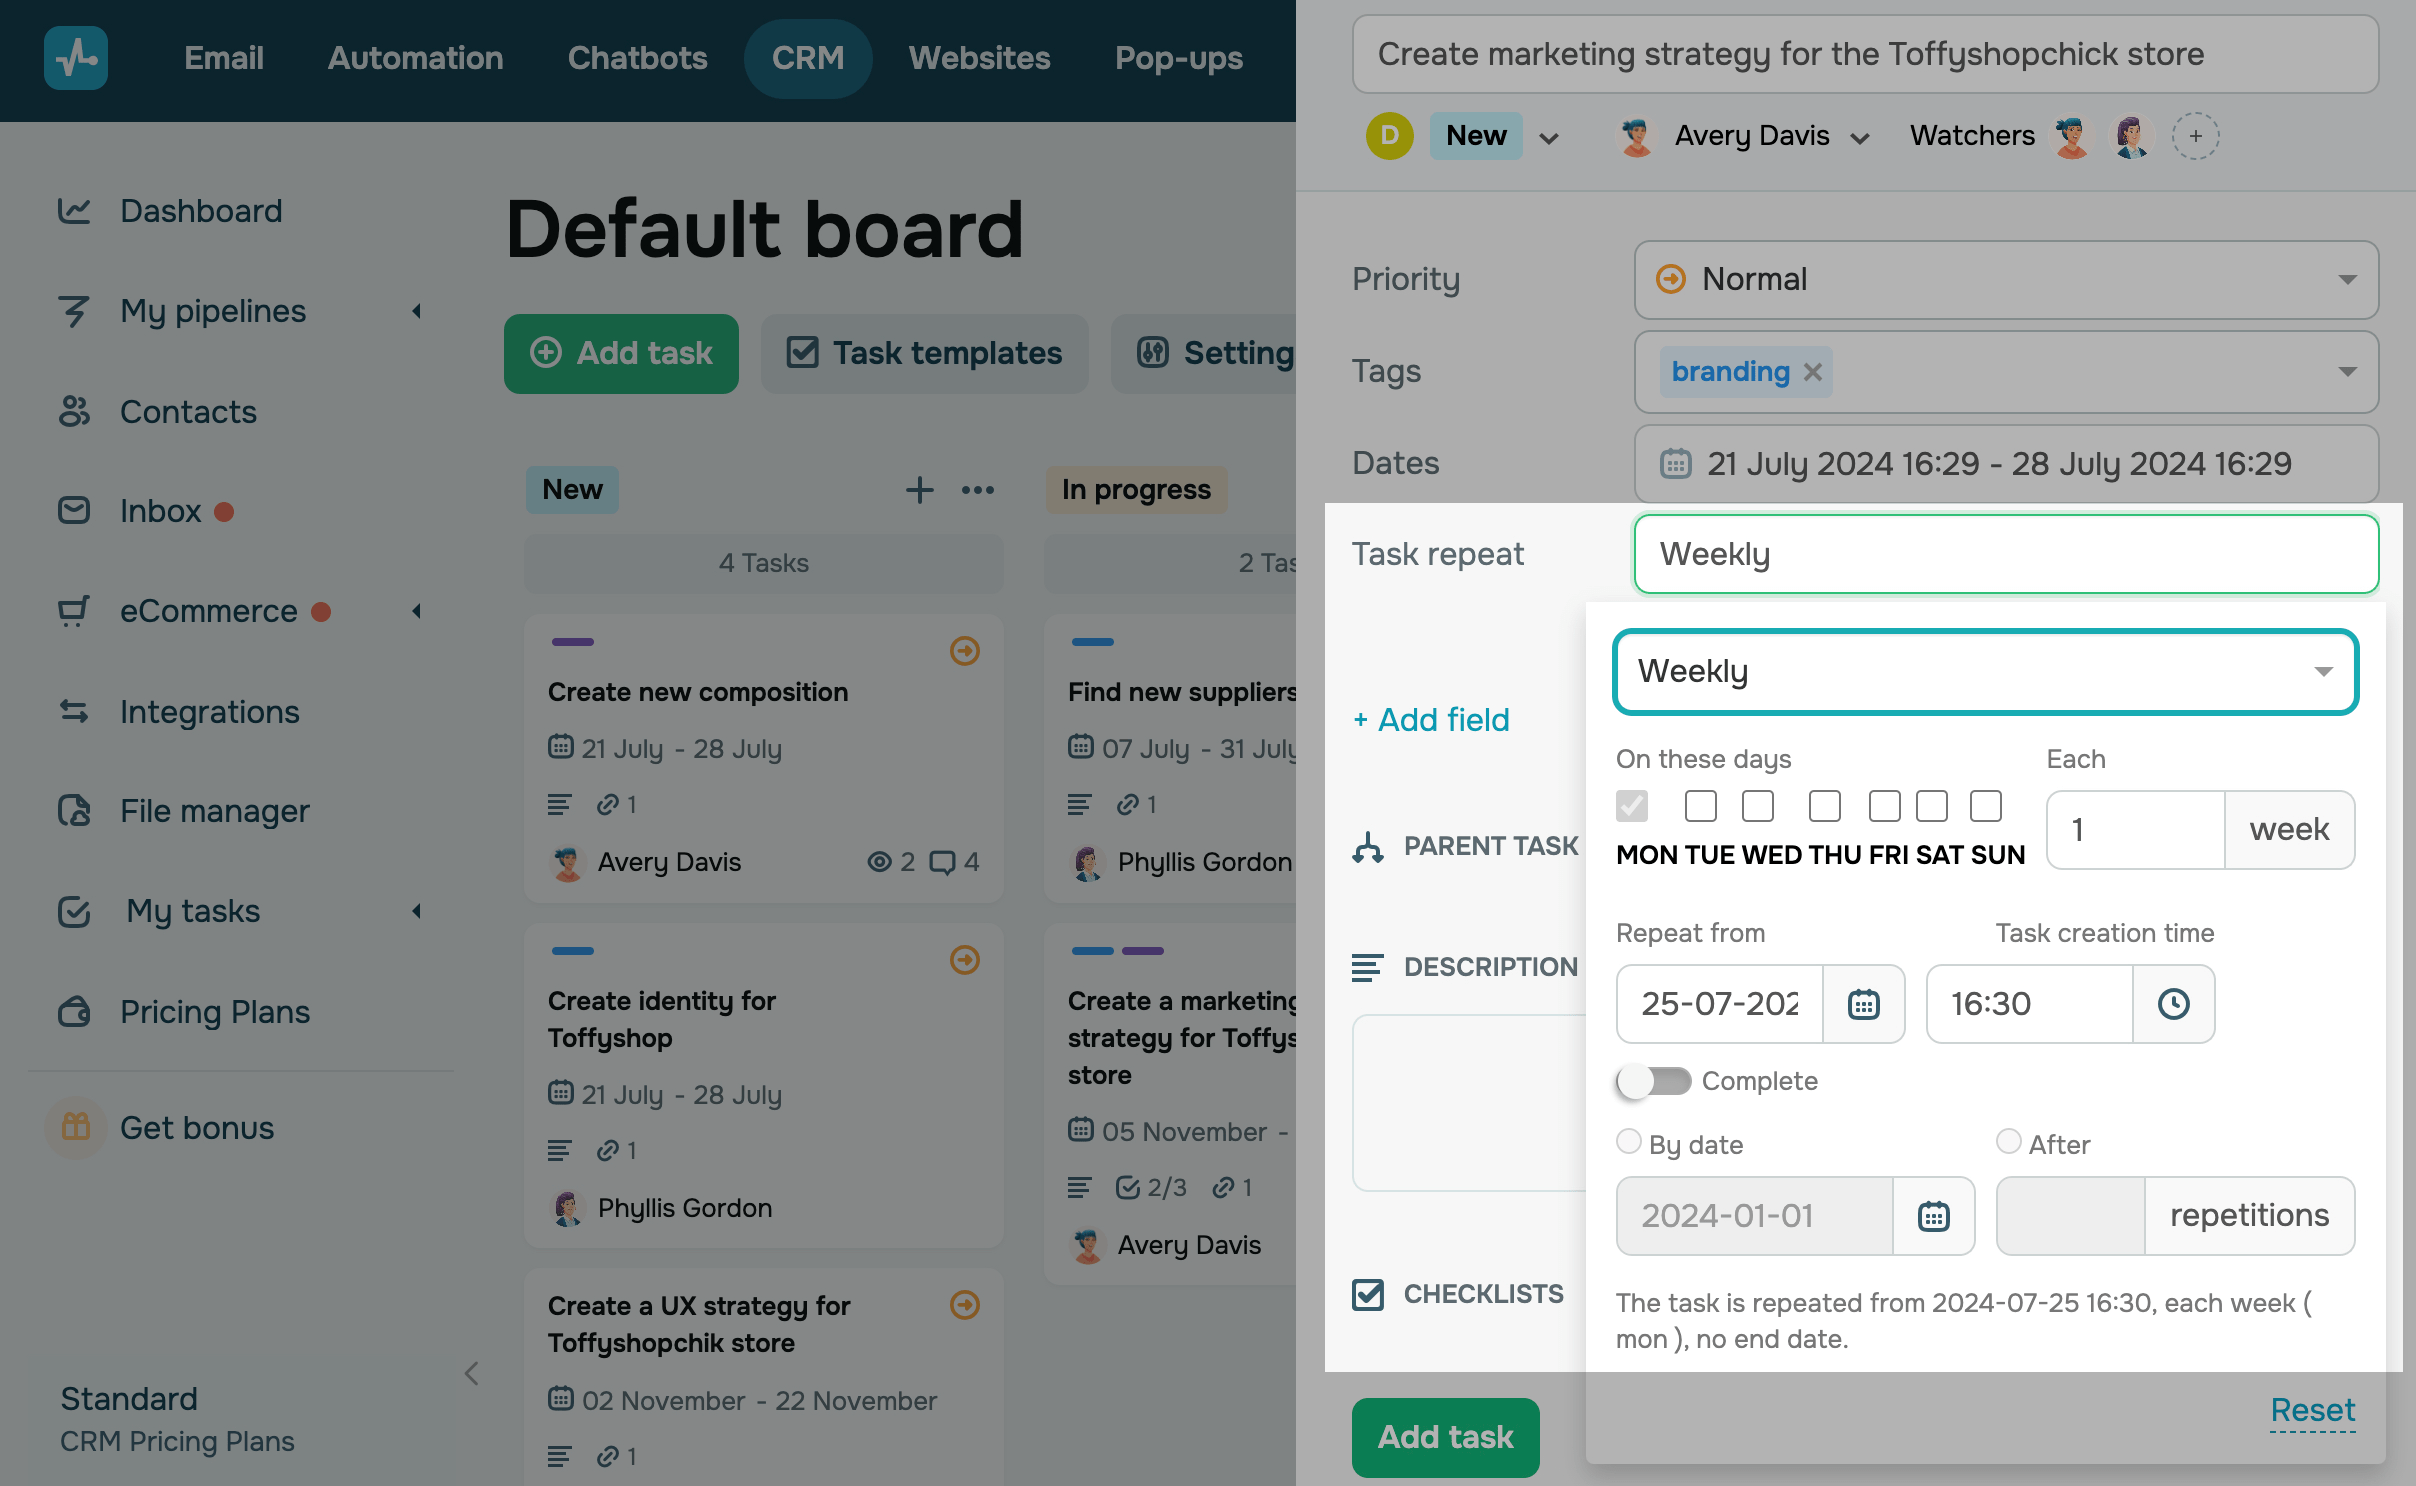The height and width of the screenshot is (1486, 2416).
Task: Open the New column options menu
Action: pyautogui.click(x=977, y=490)
